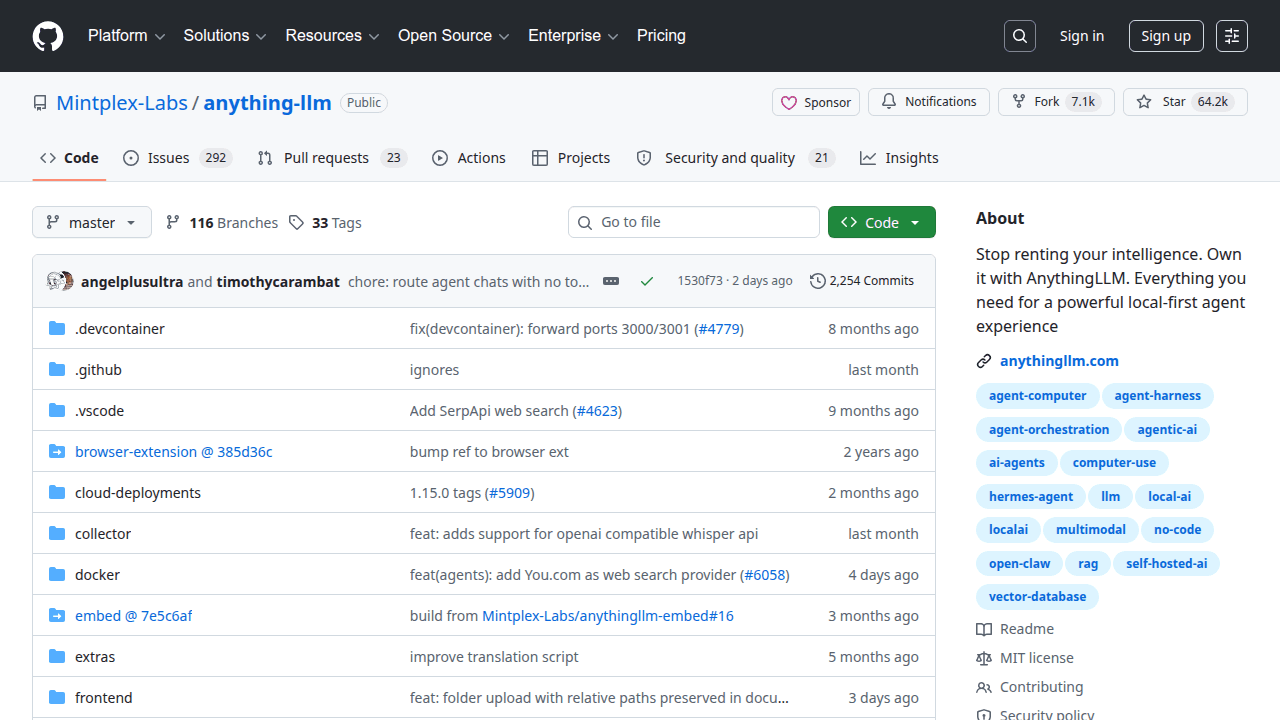Open the Platform menu
Screen dimensions: 1280x720
pos(126,36)
